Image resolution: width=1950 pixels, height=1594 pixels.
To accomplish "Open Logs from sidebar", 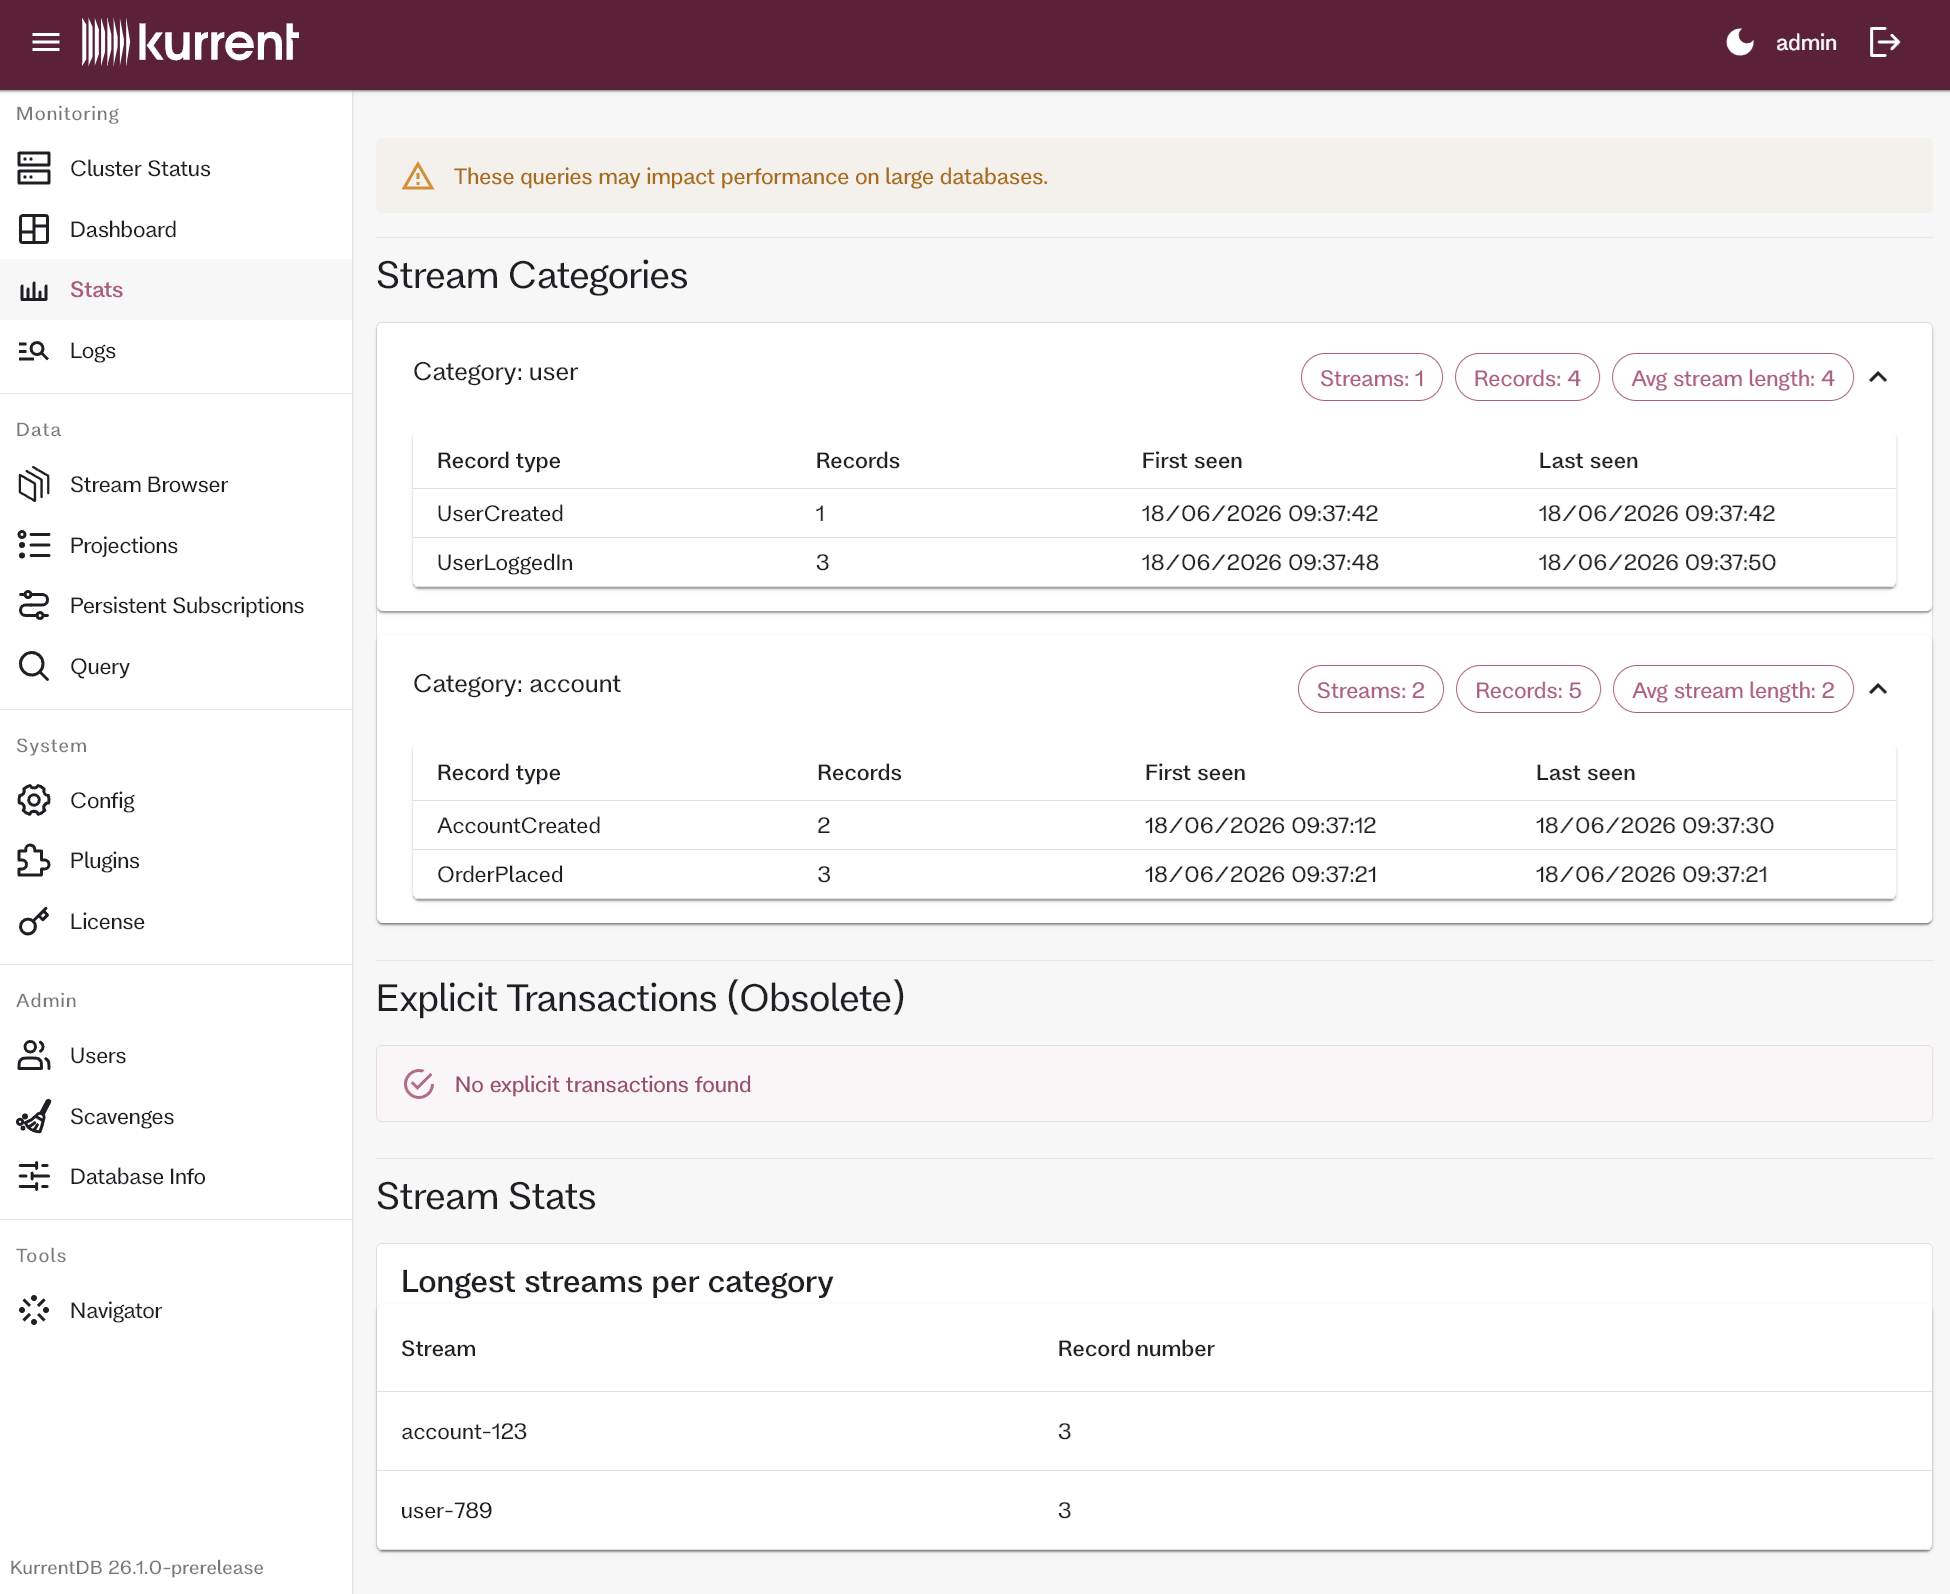I will [176, 350].
